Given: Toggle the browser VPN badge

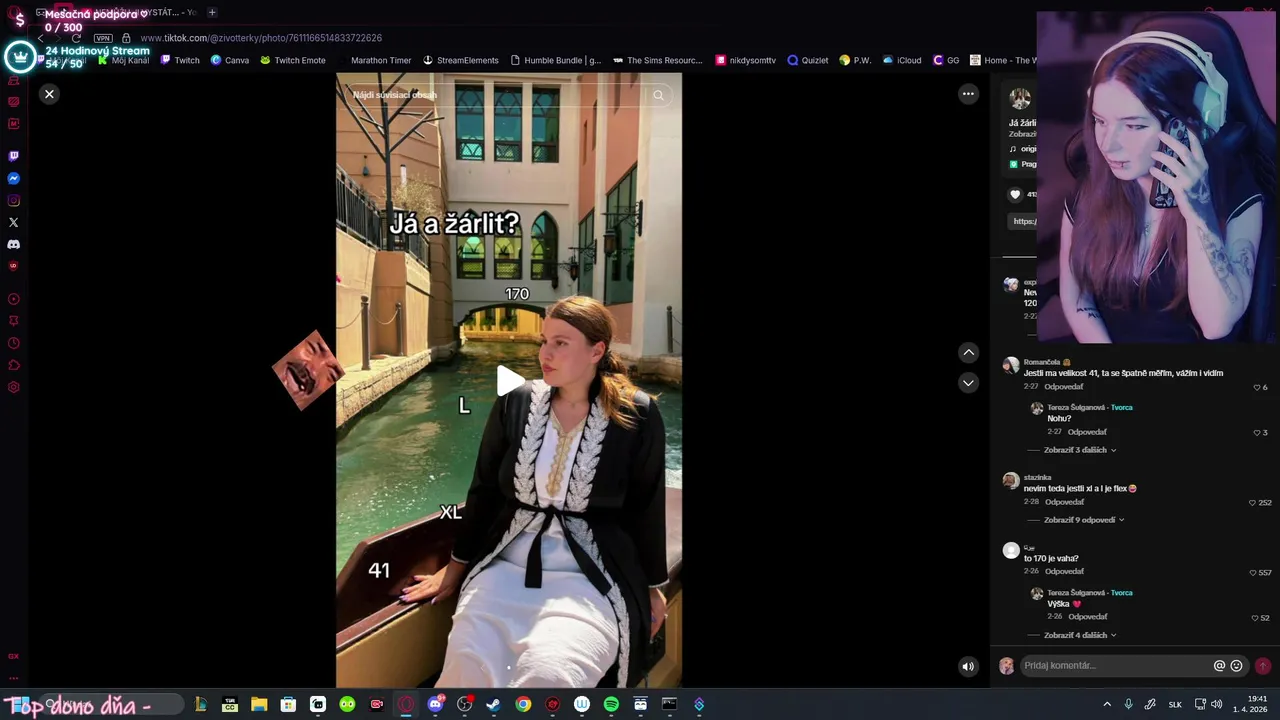Looking at the screenshot, I should click(103, 38).
